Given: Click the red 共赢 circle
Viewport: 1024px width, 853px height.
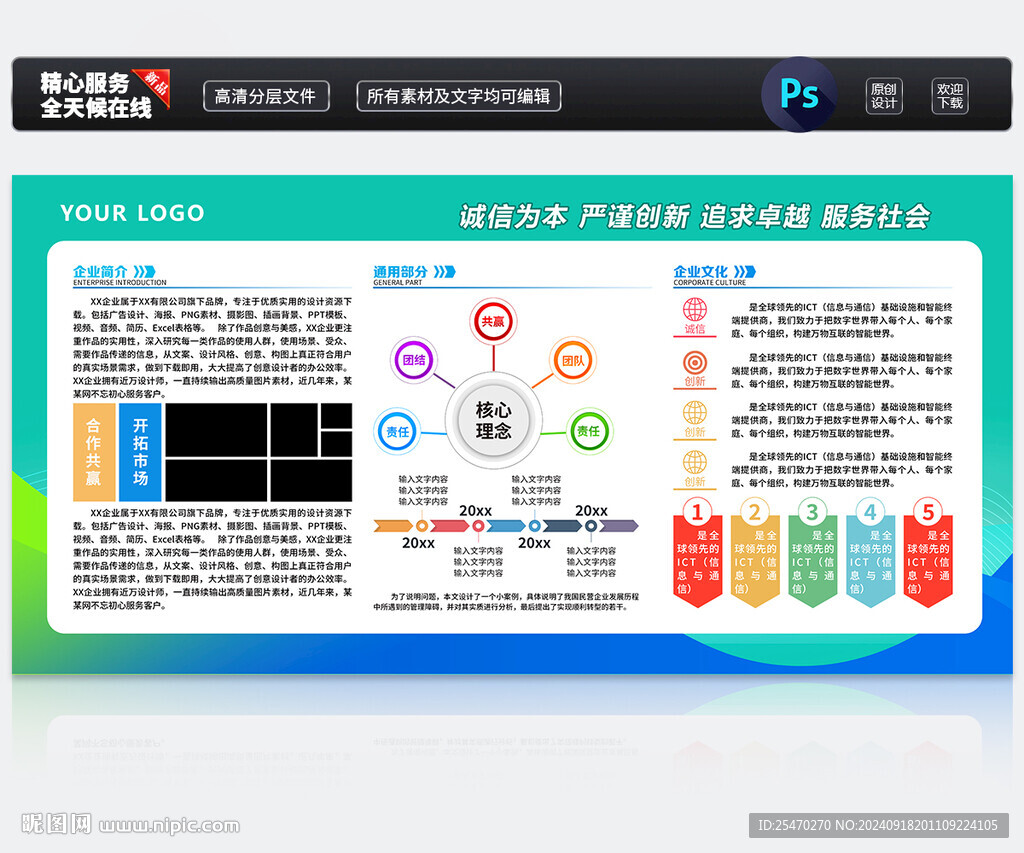Looking at the screenshot, I should [493, 321].
